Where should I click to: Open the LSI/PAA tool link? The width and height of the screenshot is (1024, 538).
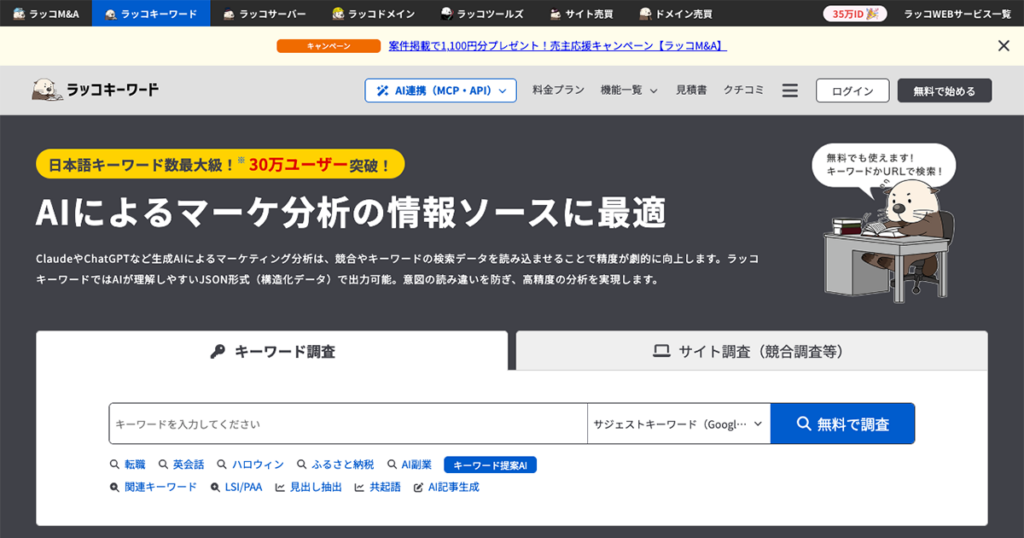[x=236, y=487]
